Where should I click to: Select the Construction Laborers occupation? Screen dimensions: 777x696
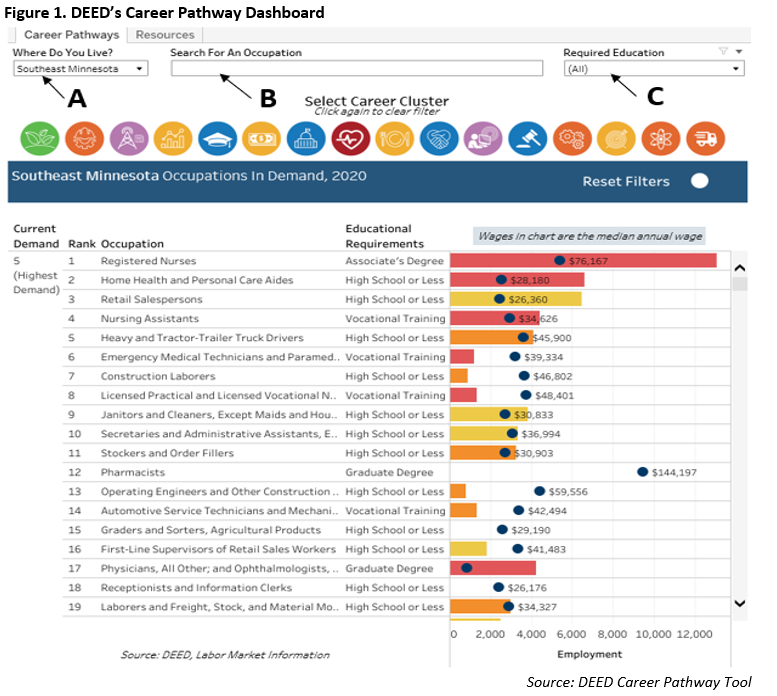coord(158,376)
